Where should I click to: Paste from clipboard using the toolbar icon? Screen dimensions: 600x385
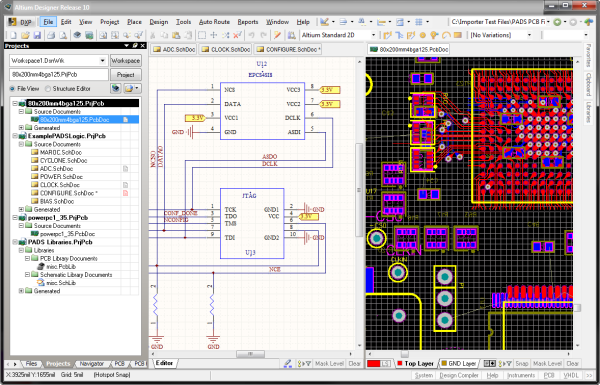[x=176, y=35]
